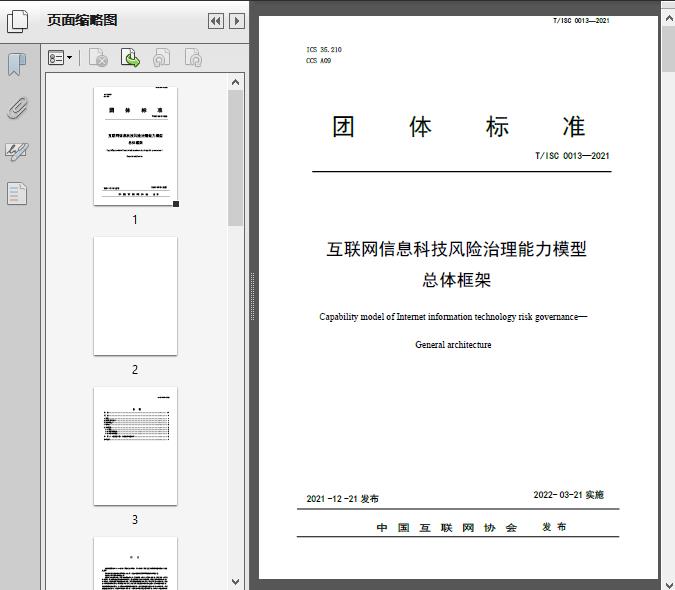Click standard number T/ISC 0013—2021 under heading
This screenshot has height=590, width=675.
572,156
